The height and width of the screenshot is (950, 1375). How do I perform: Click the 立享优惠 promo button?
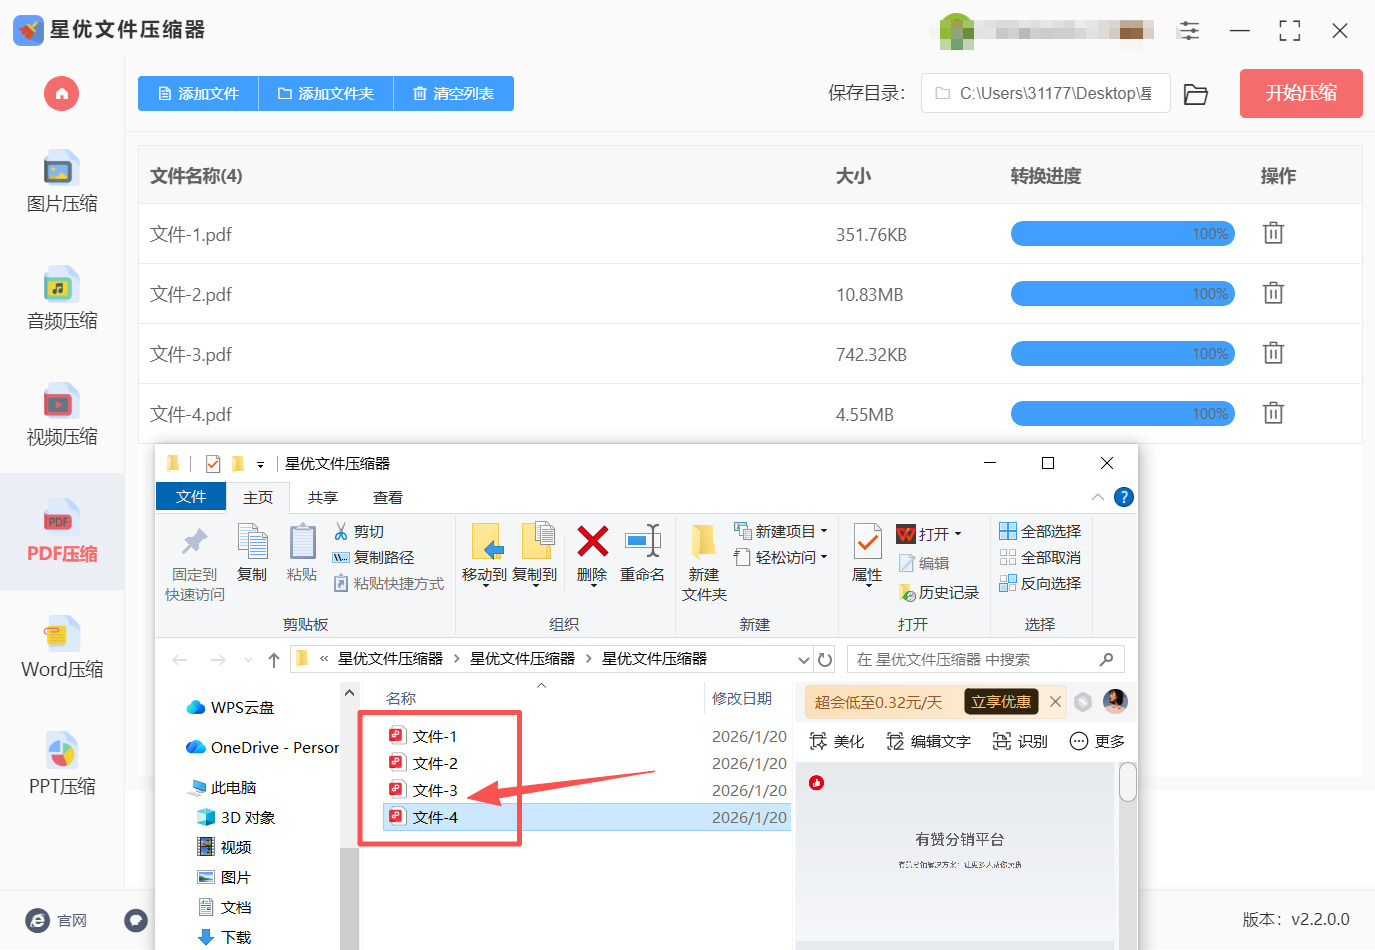1000,702
